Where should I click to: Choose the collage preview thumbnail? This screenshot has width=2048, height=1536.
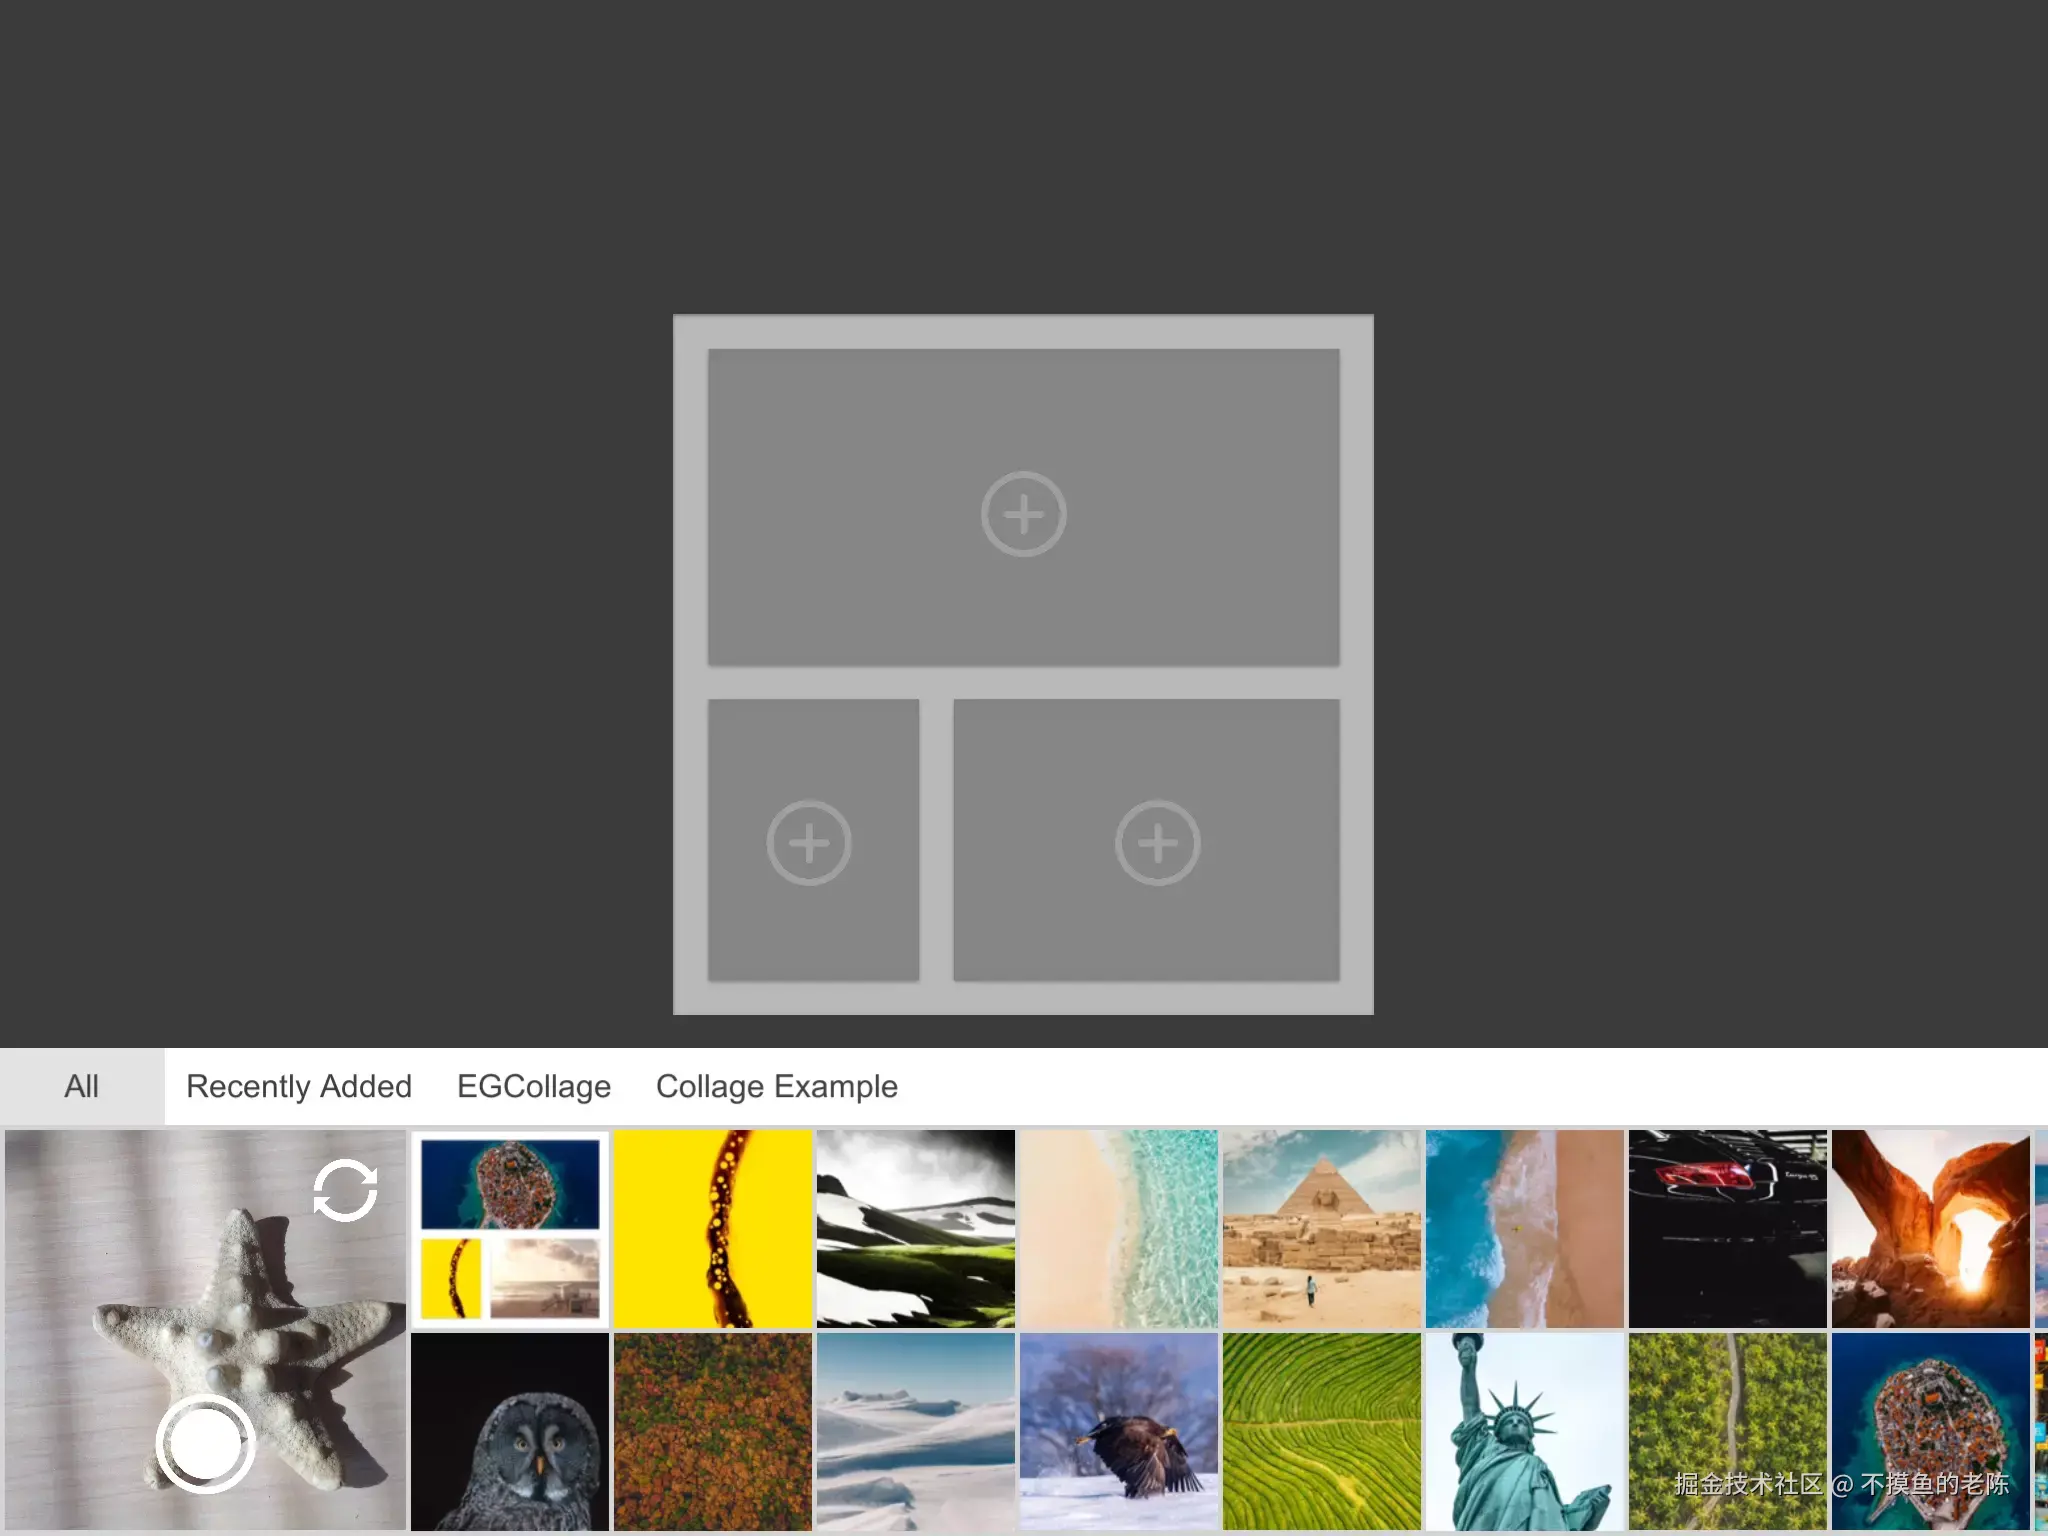(x=510, y=1229)
